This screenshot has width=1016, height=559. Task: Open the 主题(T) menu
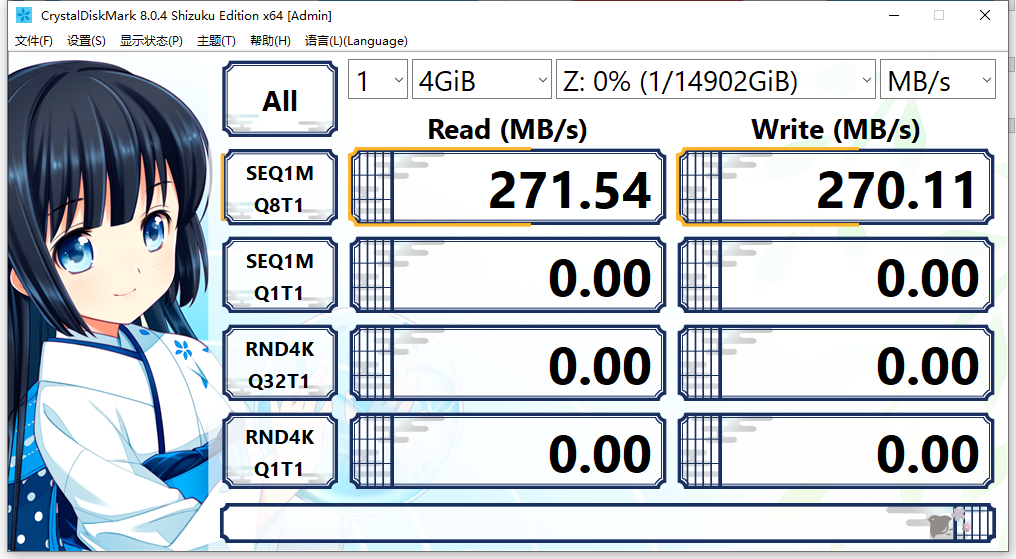coord(216,41)
